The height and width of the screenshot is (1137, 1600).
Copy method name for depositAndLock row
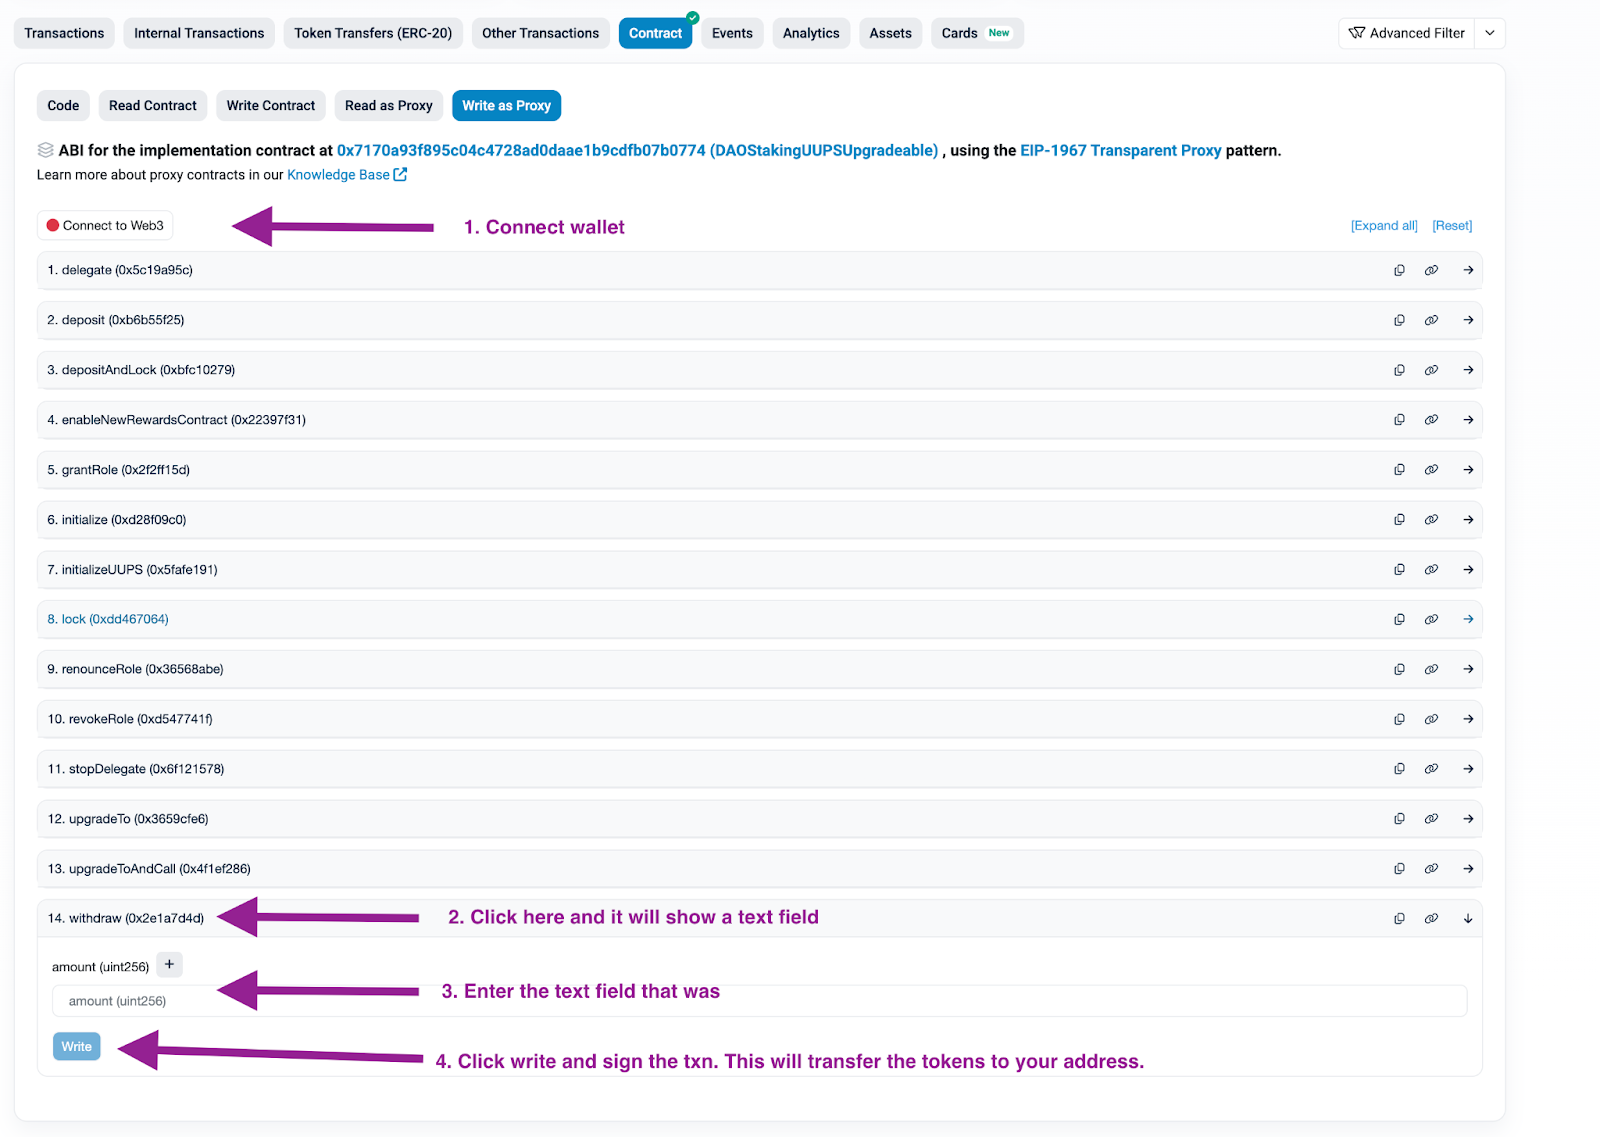[x=1399, y=370]
